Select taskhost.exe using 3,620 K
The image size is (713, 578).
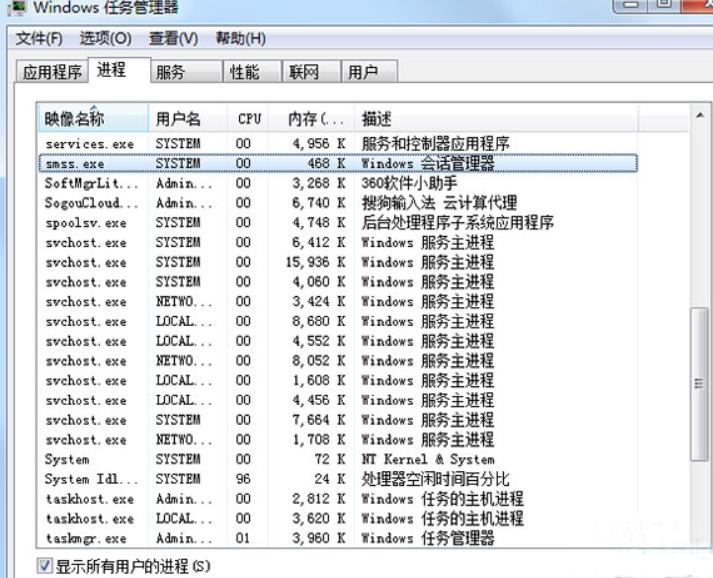pos(338,518)
